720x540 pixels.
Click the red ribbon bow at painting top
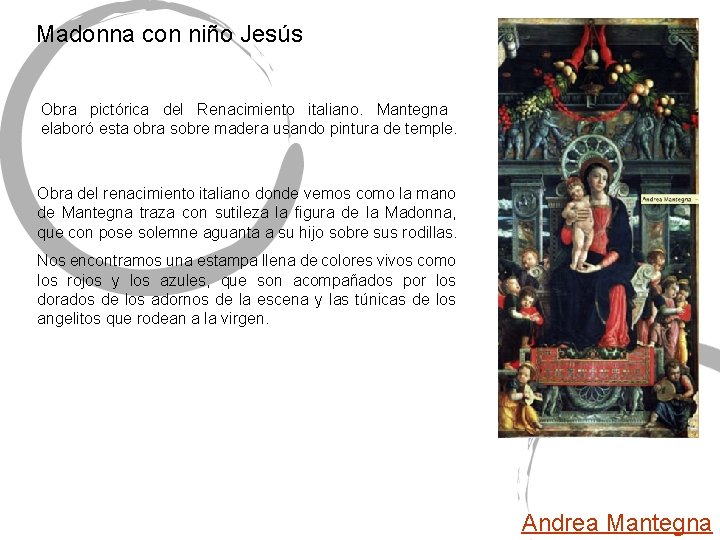pos(592,48)
